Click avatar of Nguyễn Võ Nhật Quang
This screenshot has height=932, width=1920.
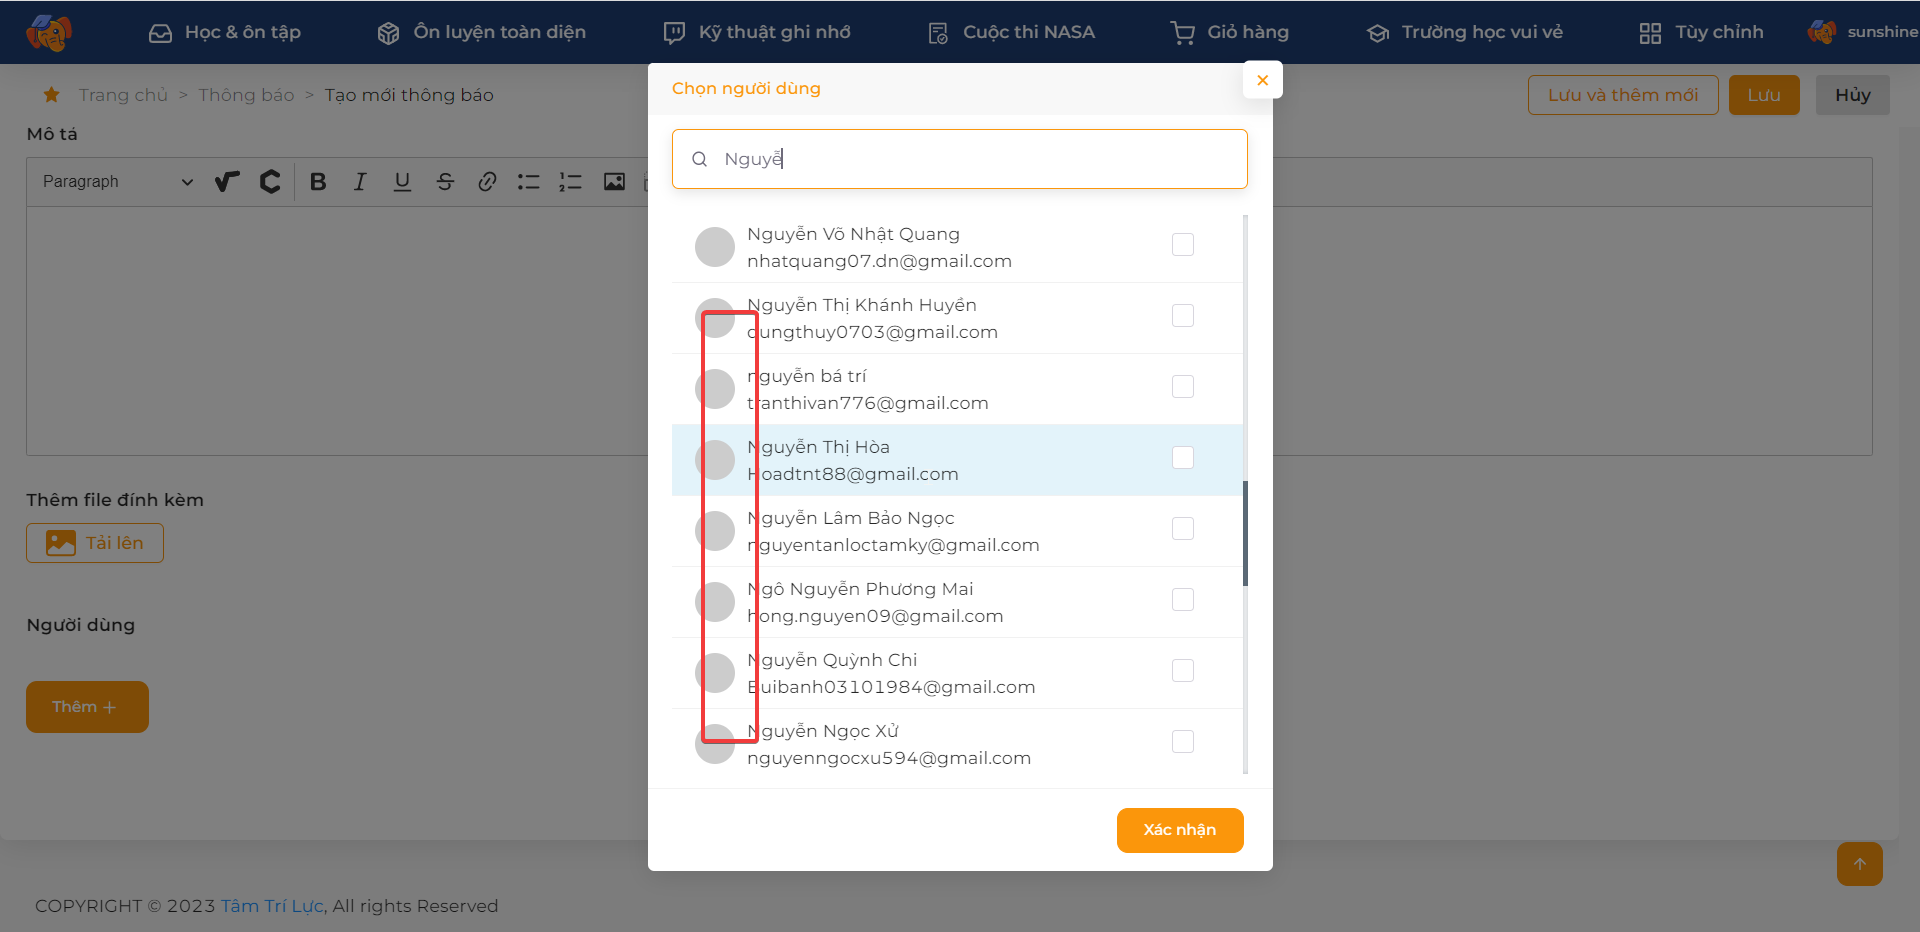(715, 247)
